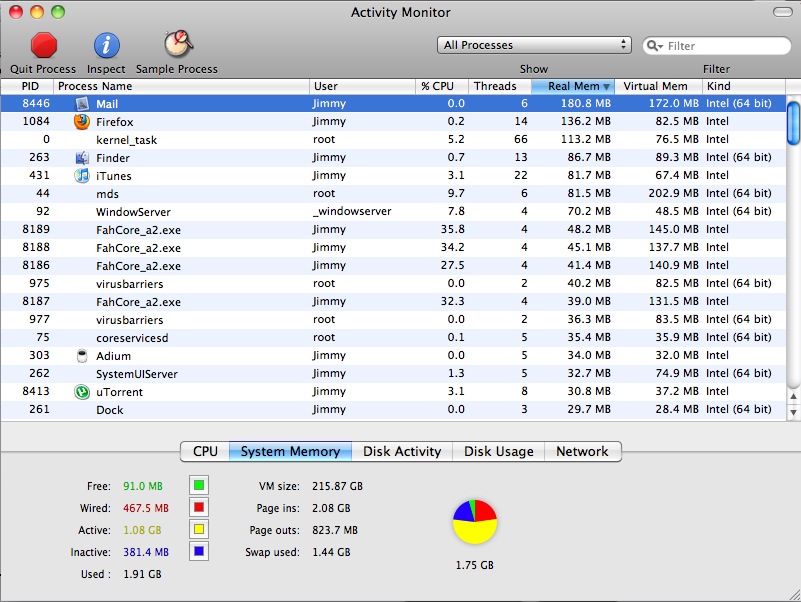Sort by the % CPU column header

442,86
